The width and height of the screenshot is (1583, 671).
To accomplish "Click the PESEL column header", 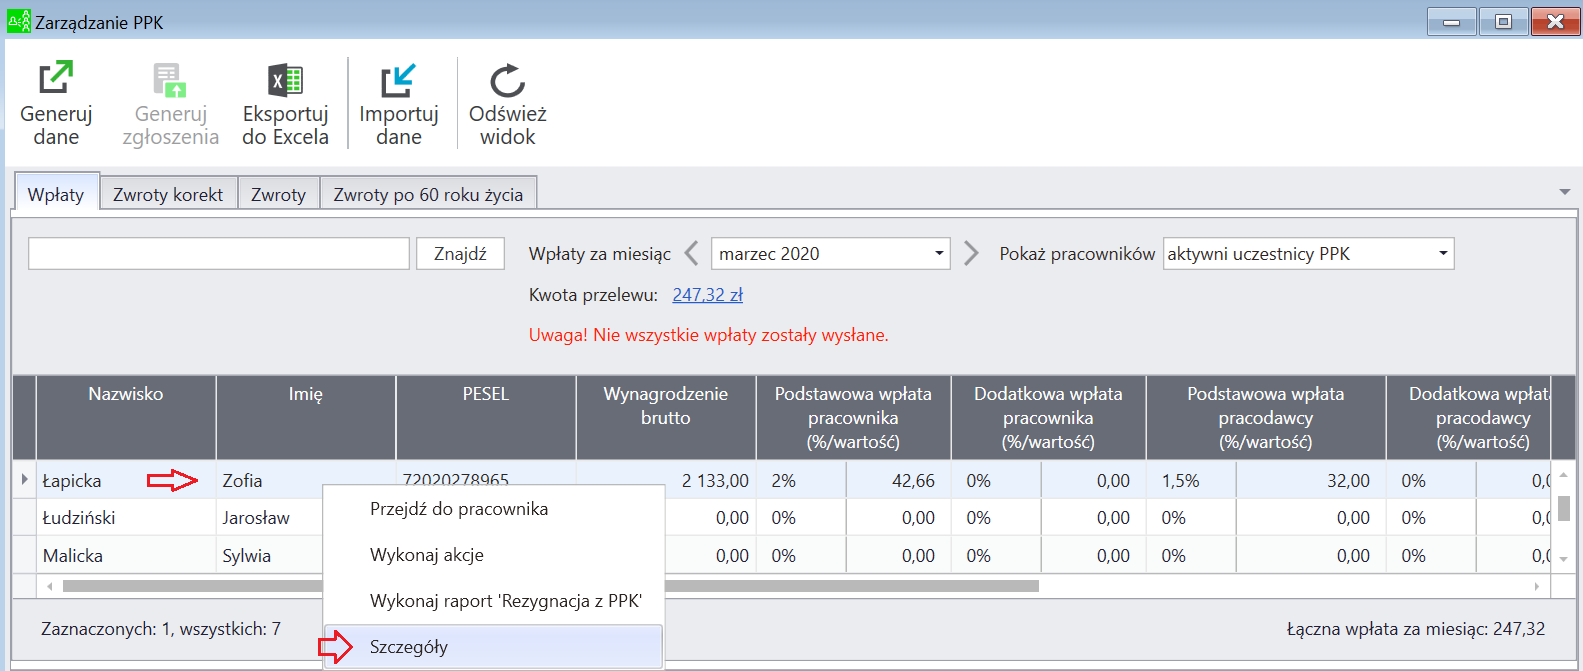I will 486,417.
